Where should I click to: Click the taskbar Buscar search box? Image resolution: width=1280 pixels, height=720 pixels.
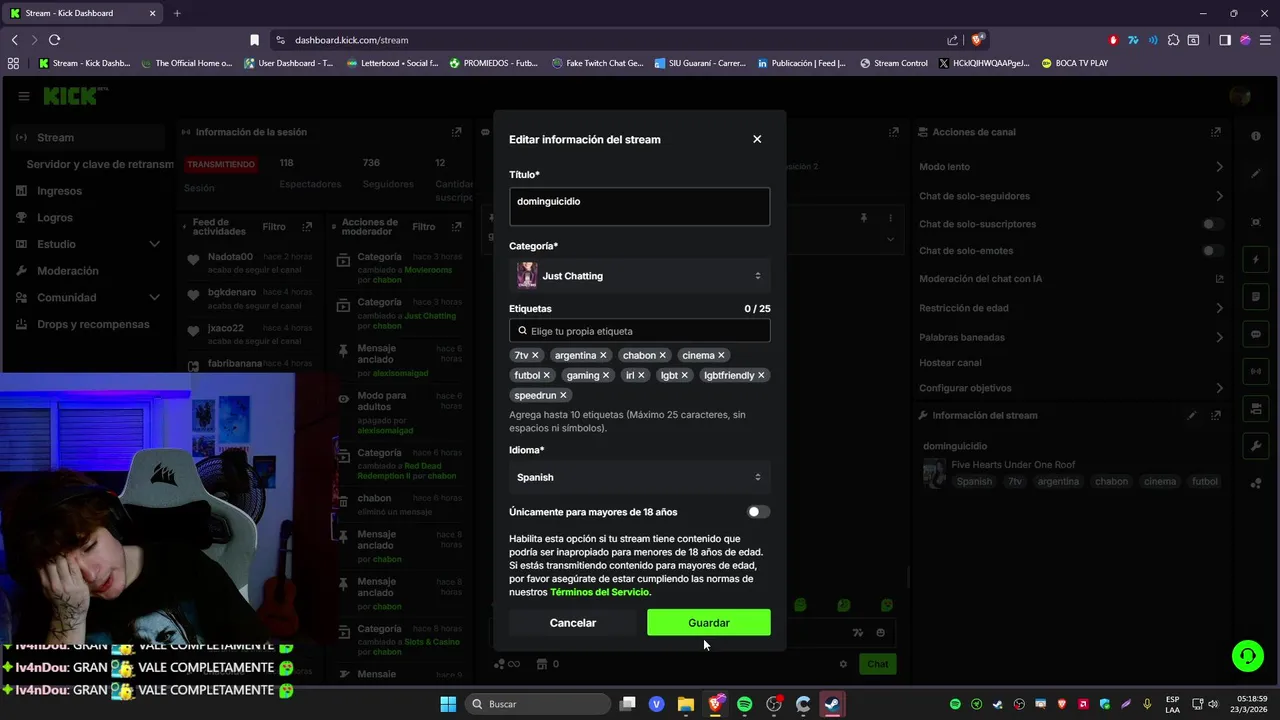click(536, 704)
